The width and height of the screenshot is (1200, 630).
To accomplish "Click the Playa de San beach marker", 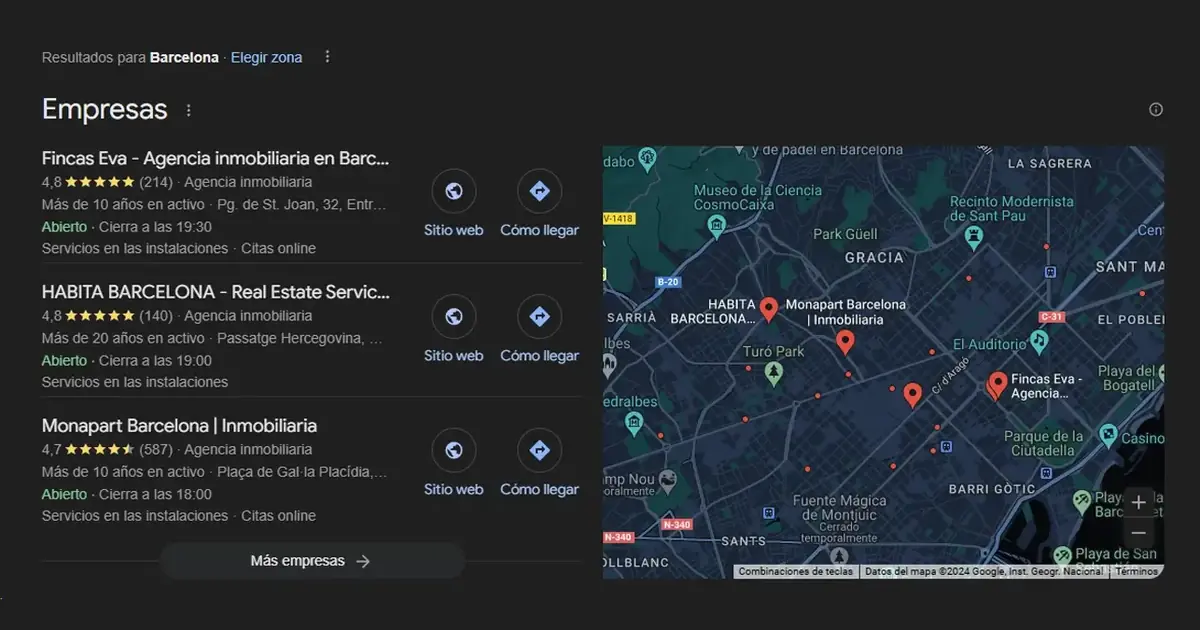I will point(1063,555).
